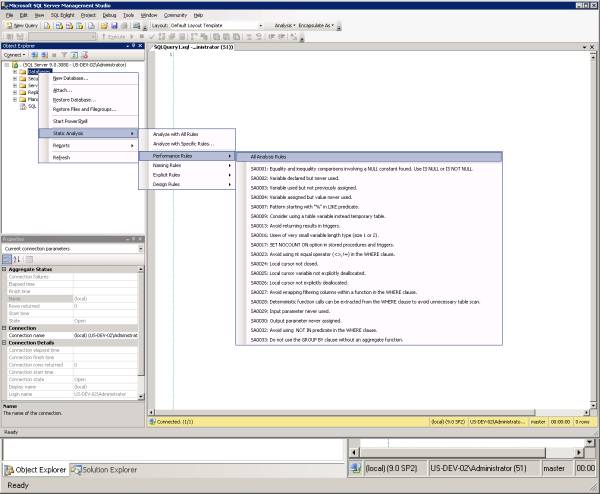600x494 pixels.
Task: Select rule SA0017 SET NOCOUNT ON option
Action: (x=369, y=245)
